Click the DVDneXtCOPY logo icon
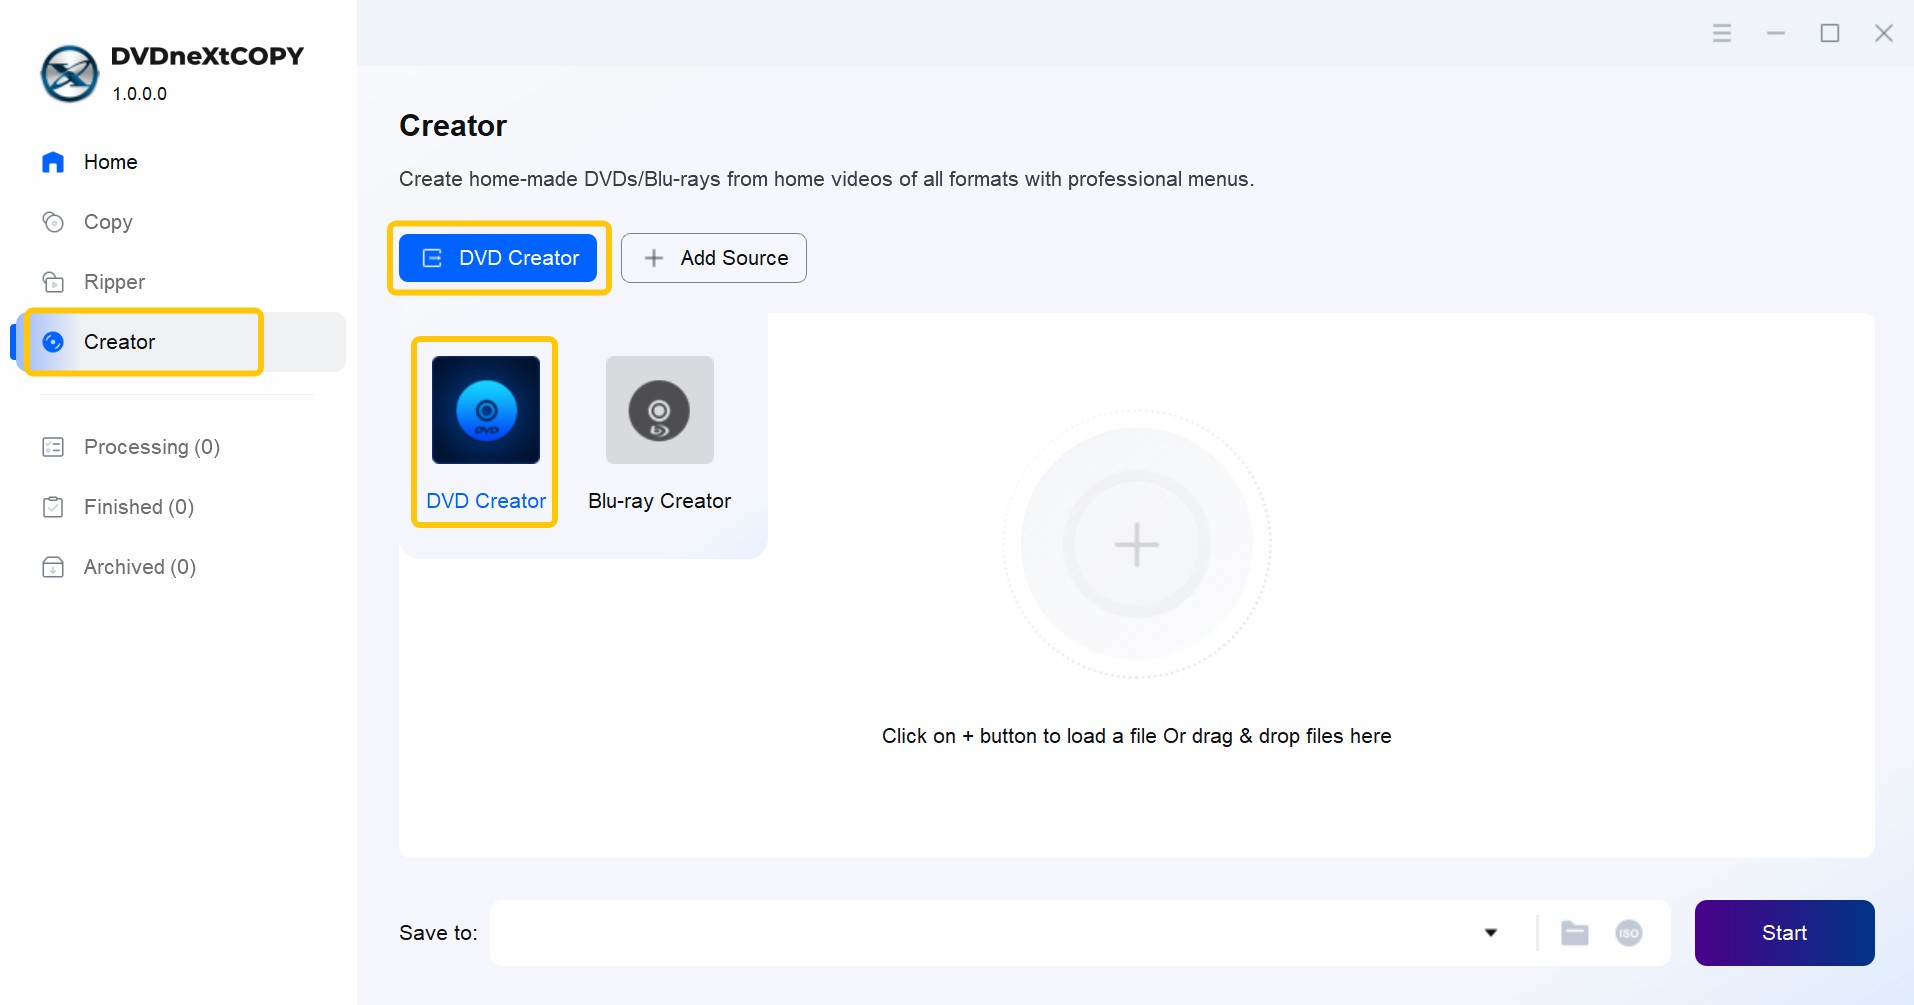This screenshot has width=1914, height=1005. (69, 74)
